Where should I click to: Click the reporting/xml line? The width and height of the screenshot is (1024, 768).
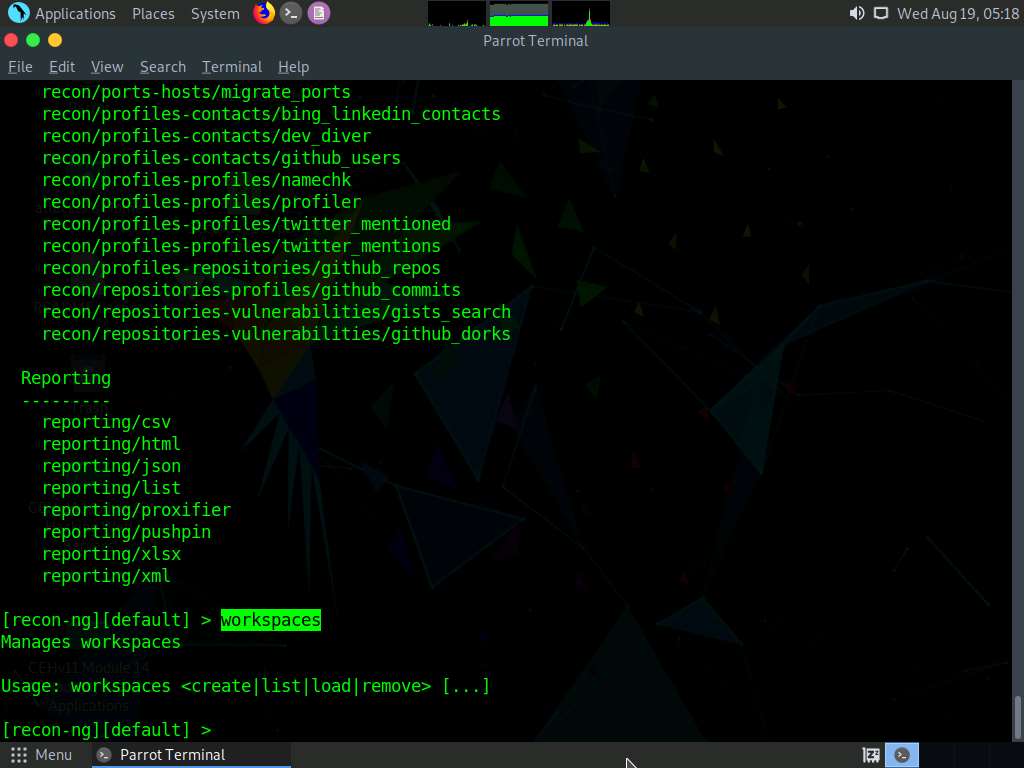pyautogui.click(x=106, y=576)
